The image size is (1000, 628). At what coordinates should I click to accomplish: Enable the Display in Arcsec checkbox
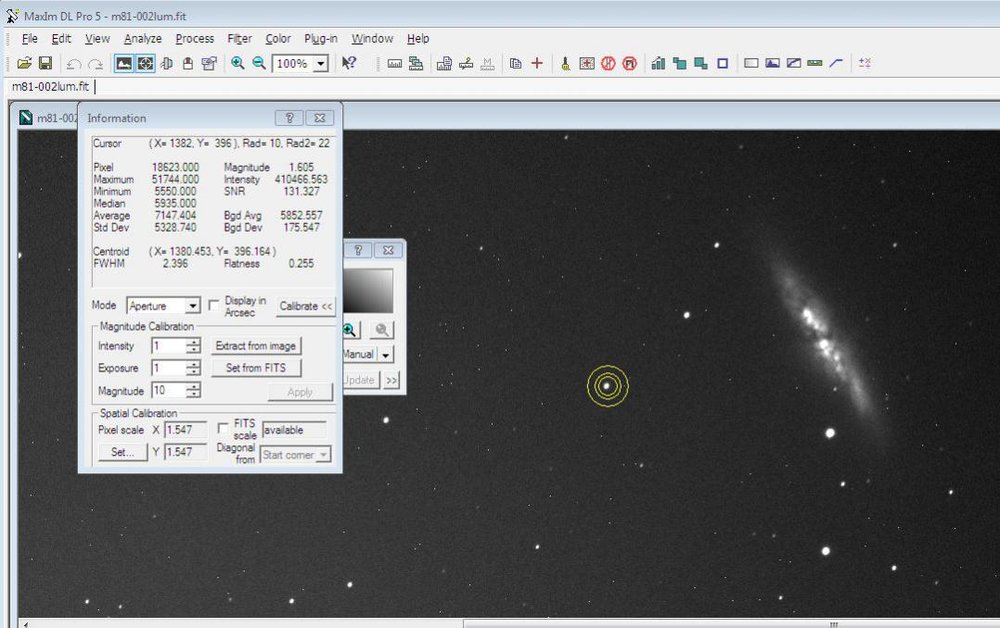coord(213,304)
